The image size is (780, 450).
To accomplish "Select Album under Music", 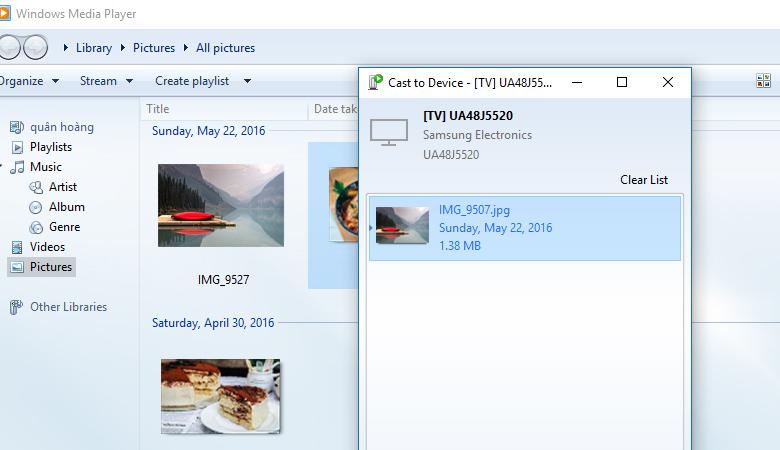I will [x=67, y=207].
